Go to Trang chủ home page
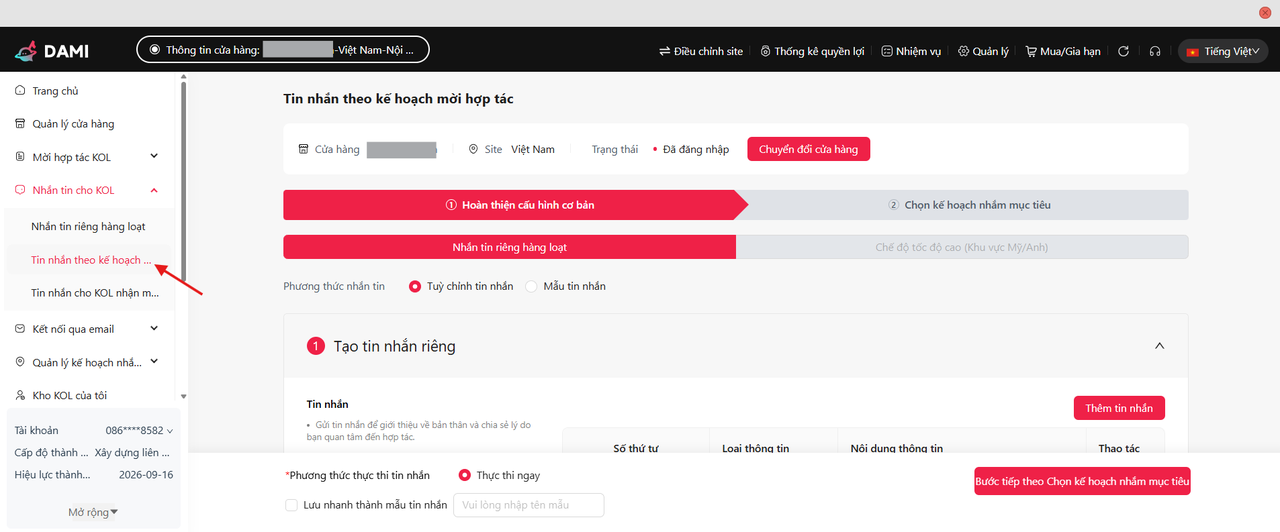1280x532 pixels. pyautogui.click(x=54, y=91)
